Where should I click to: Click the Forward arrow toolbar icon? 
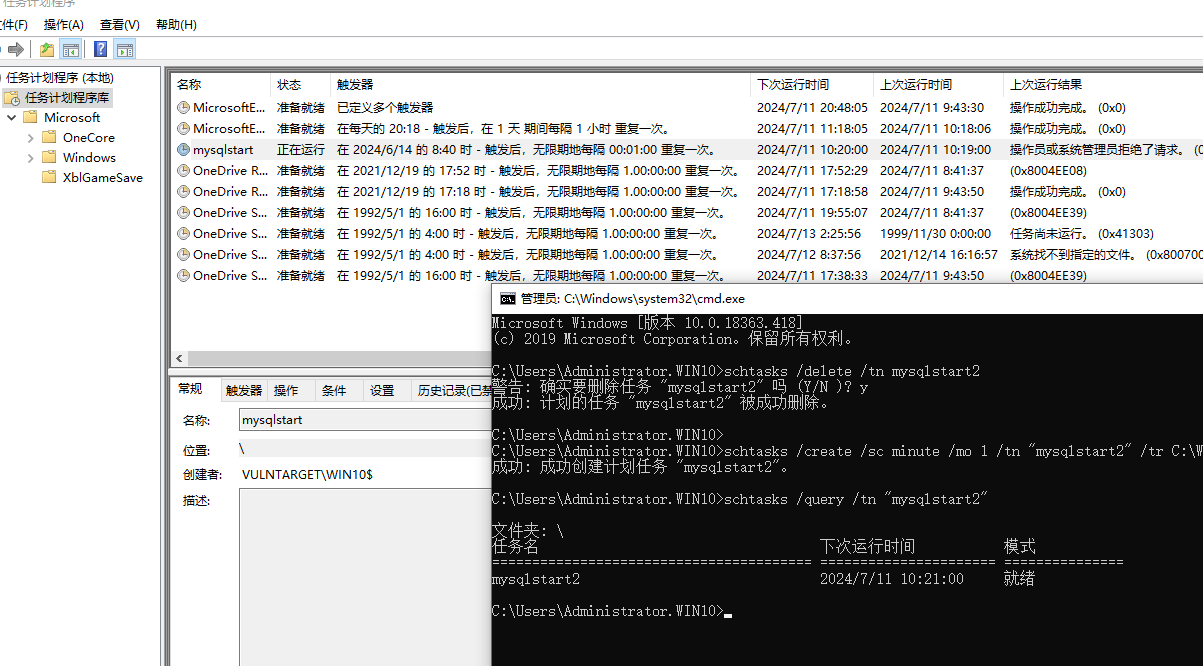pyautogui.click(x=17, y=49)
